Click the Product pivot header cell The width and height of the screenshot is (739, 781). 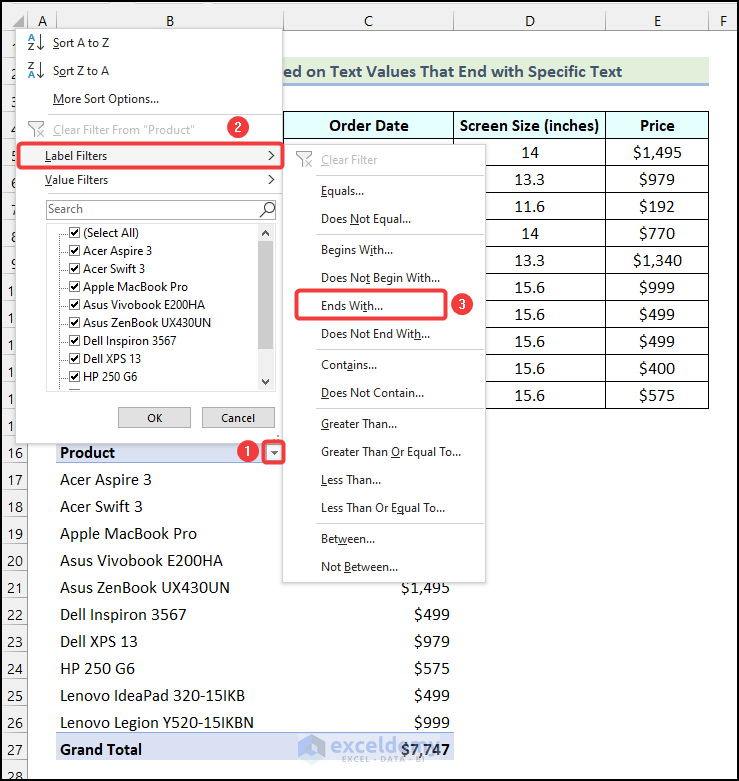coord(158,453)
